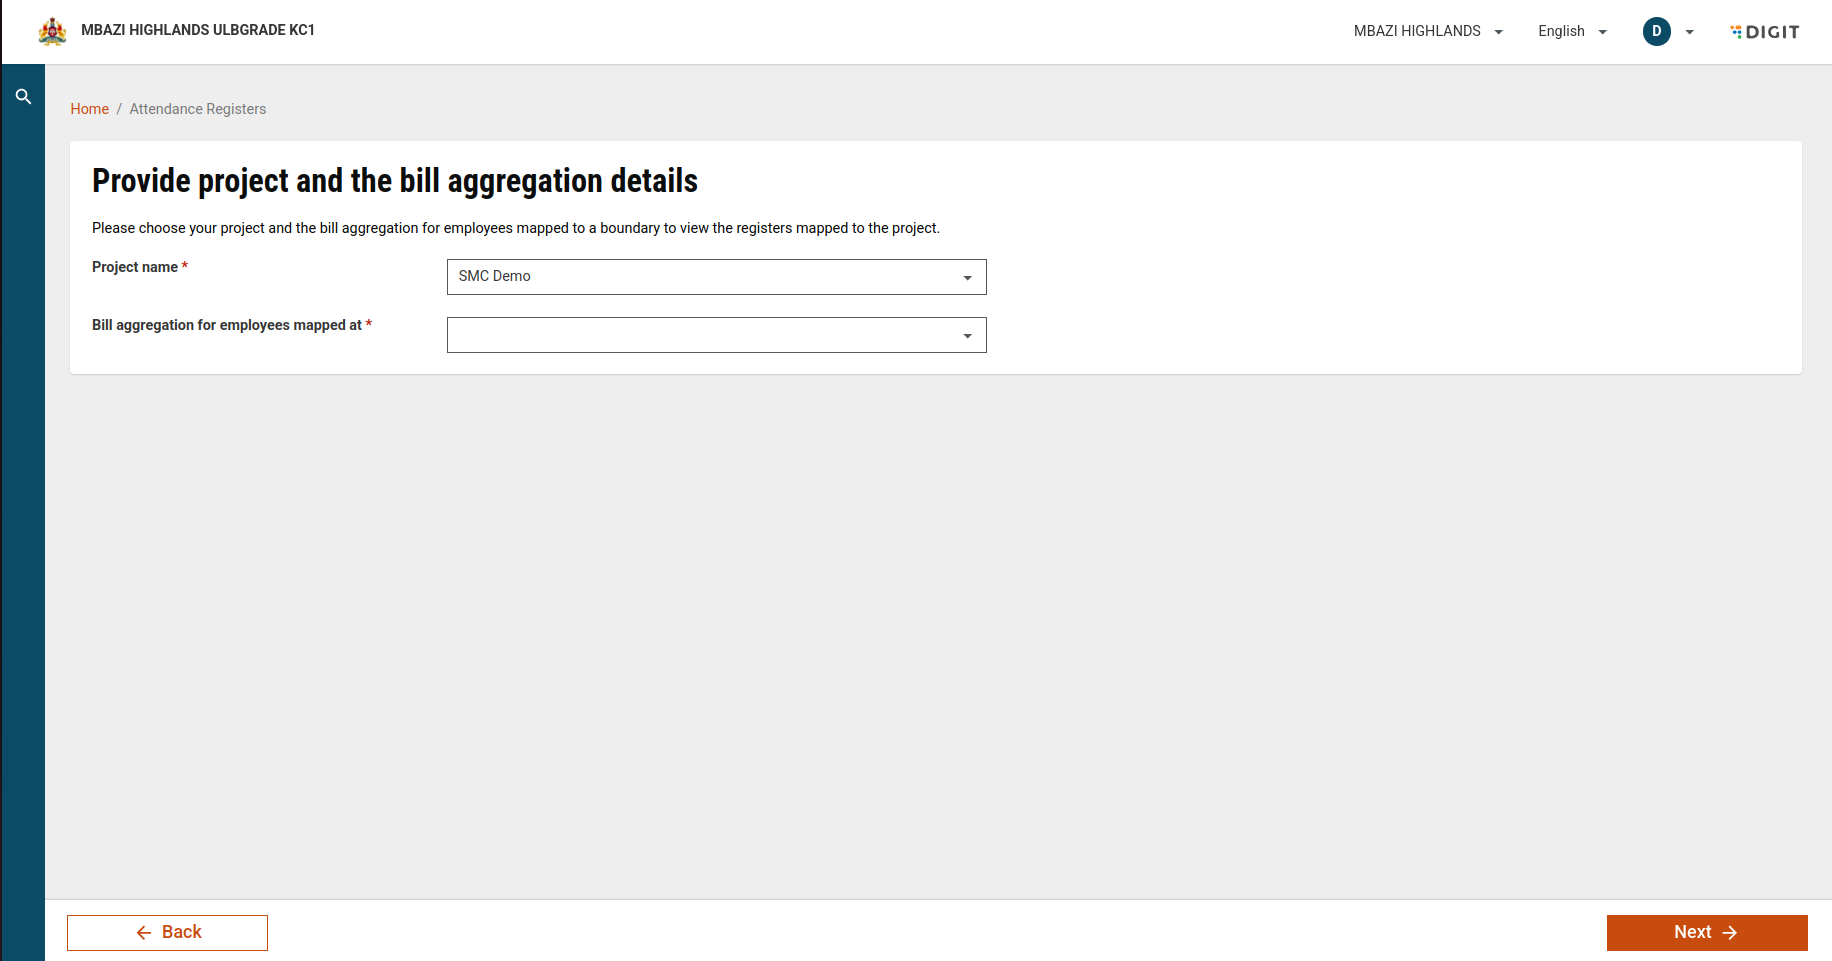The image size is (1832, 961).
Task: Open the sidebar search icon
Action: click(23, 97)
